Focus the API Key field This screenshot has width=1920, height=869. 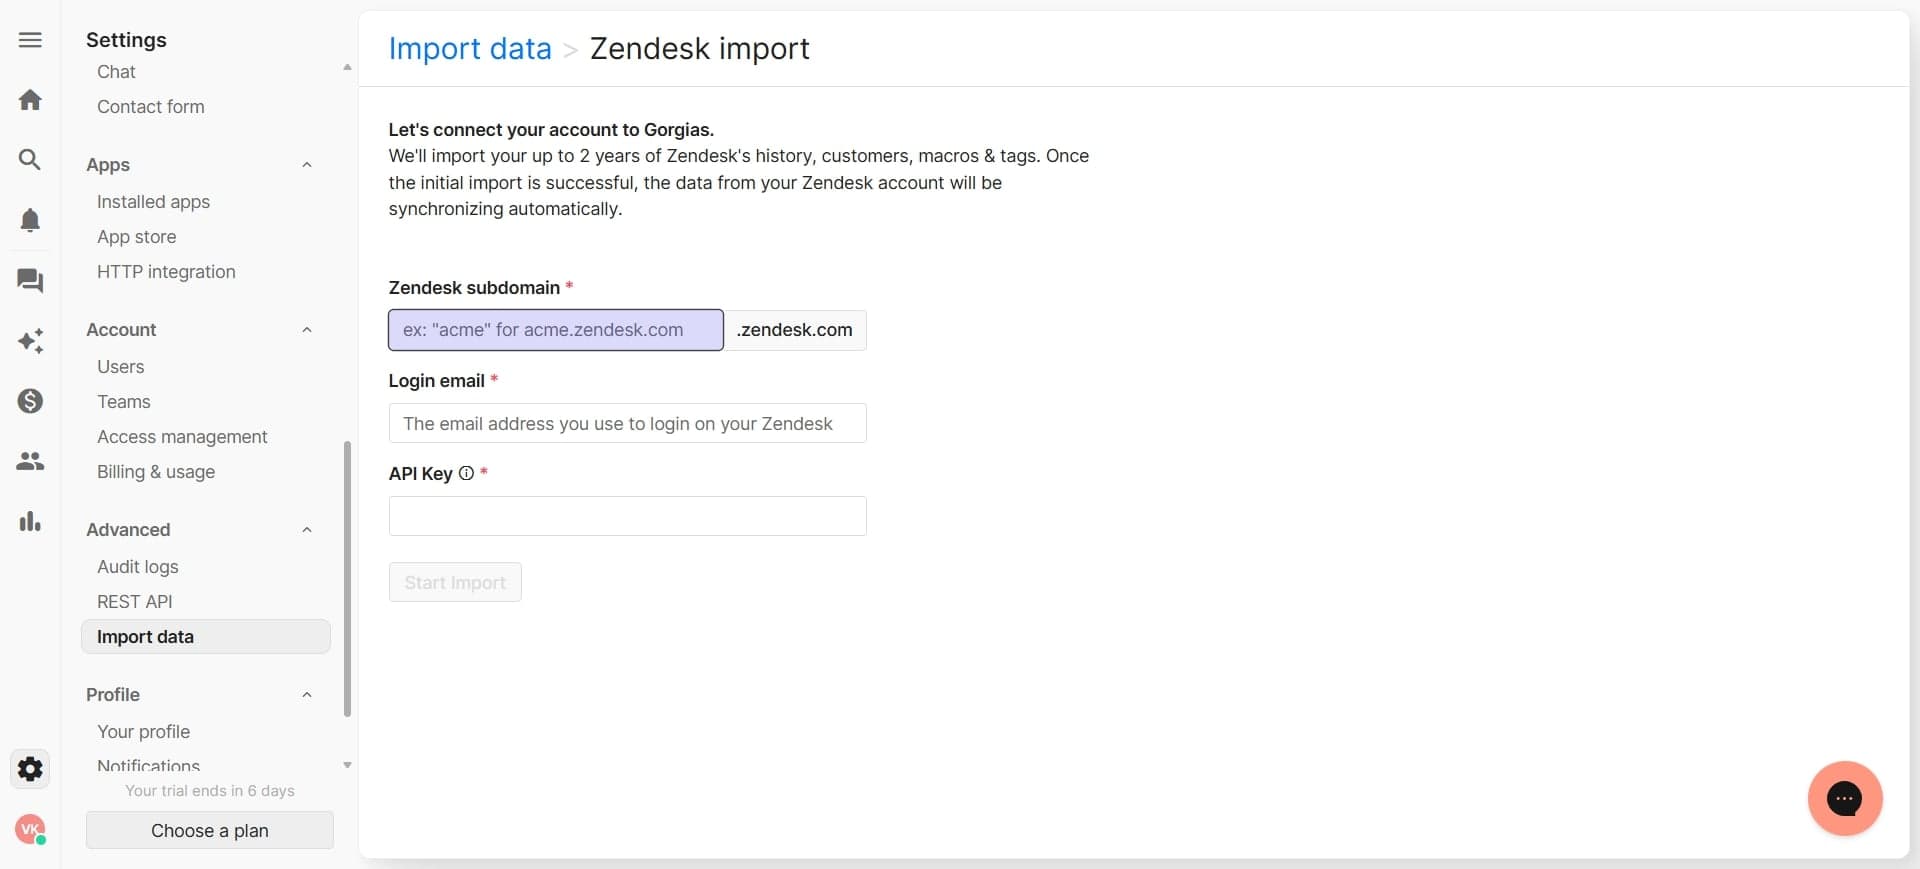coord(628,516)
